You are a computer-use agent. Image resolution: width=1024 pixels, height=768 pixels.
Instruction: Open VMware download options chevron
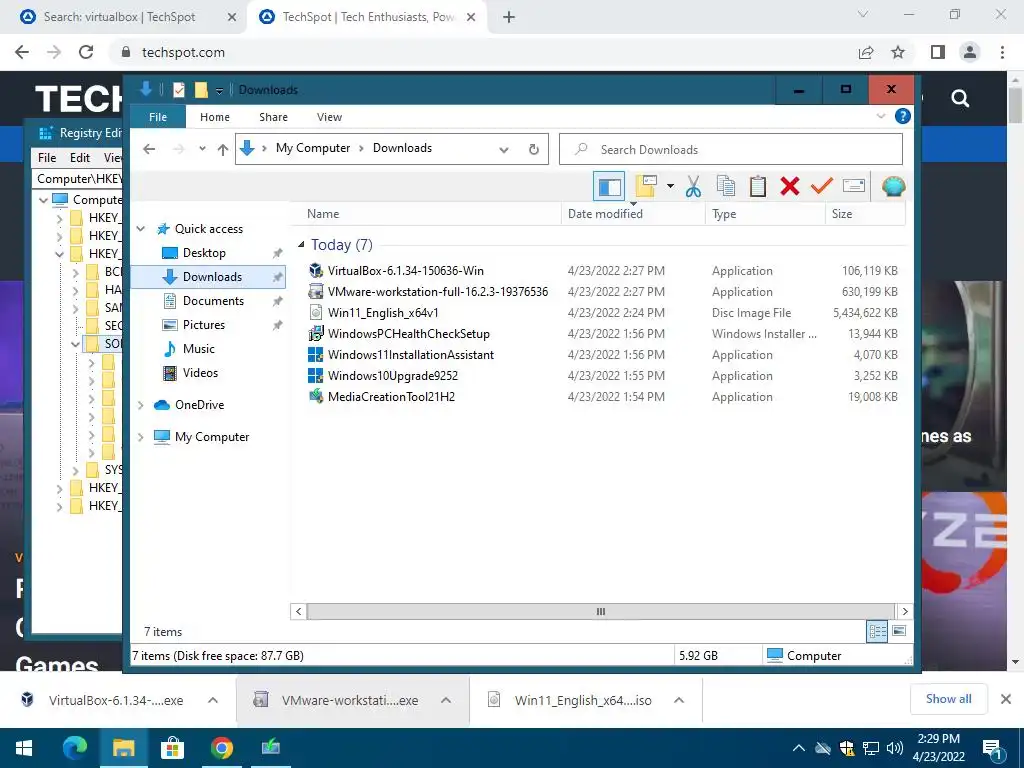pyautogui.click(x=446, y=700)
